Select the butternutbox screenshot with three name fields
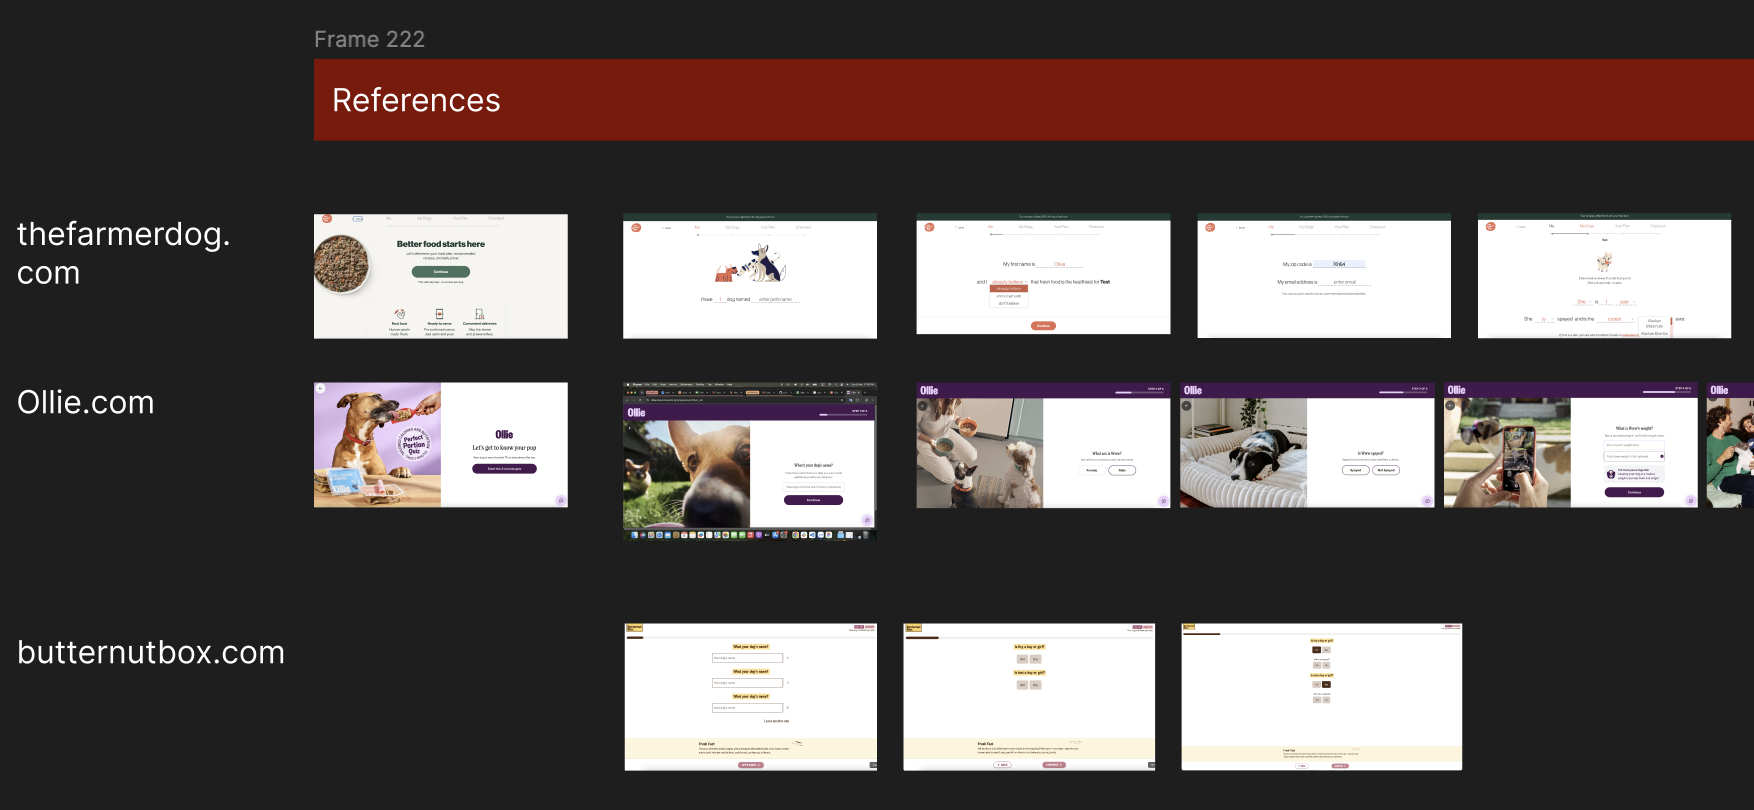1754x810 pixels. [x=751, y=697]
